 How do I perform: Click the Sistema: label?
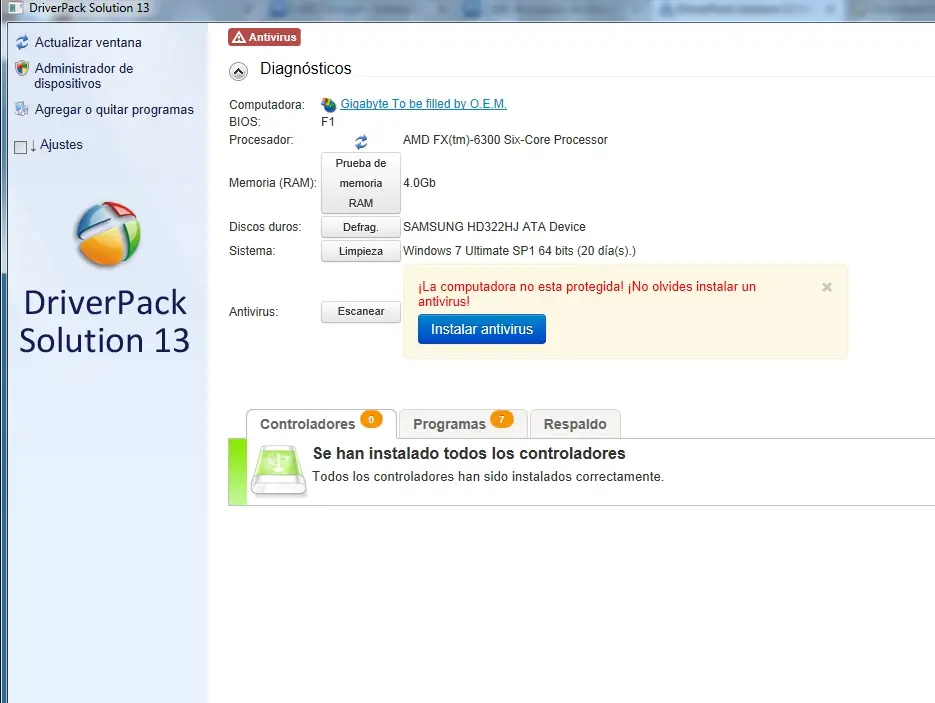click(x=252, y=250)
